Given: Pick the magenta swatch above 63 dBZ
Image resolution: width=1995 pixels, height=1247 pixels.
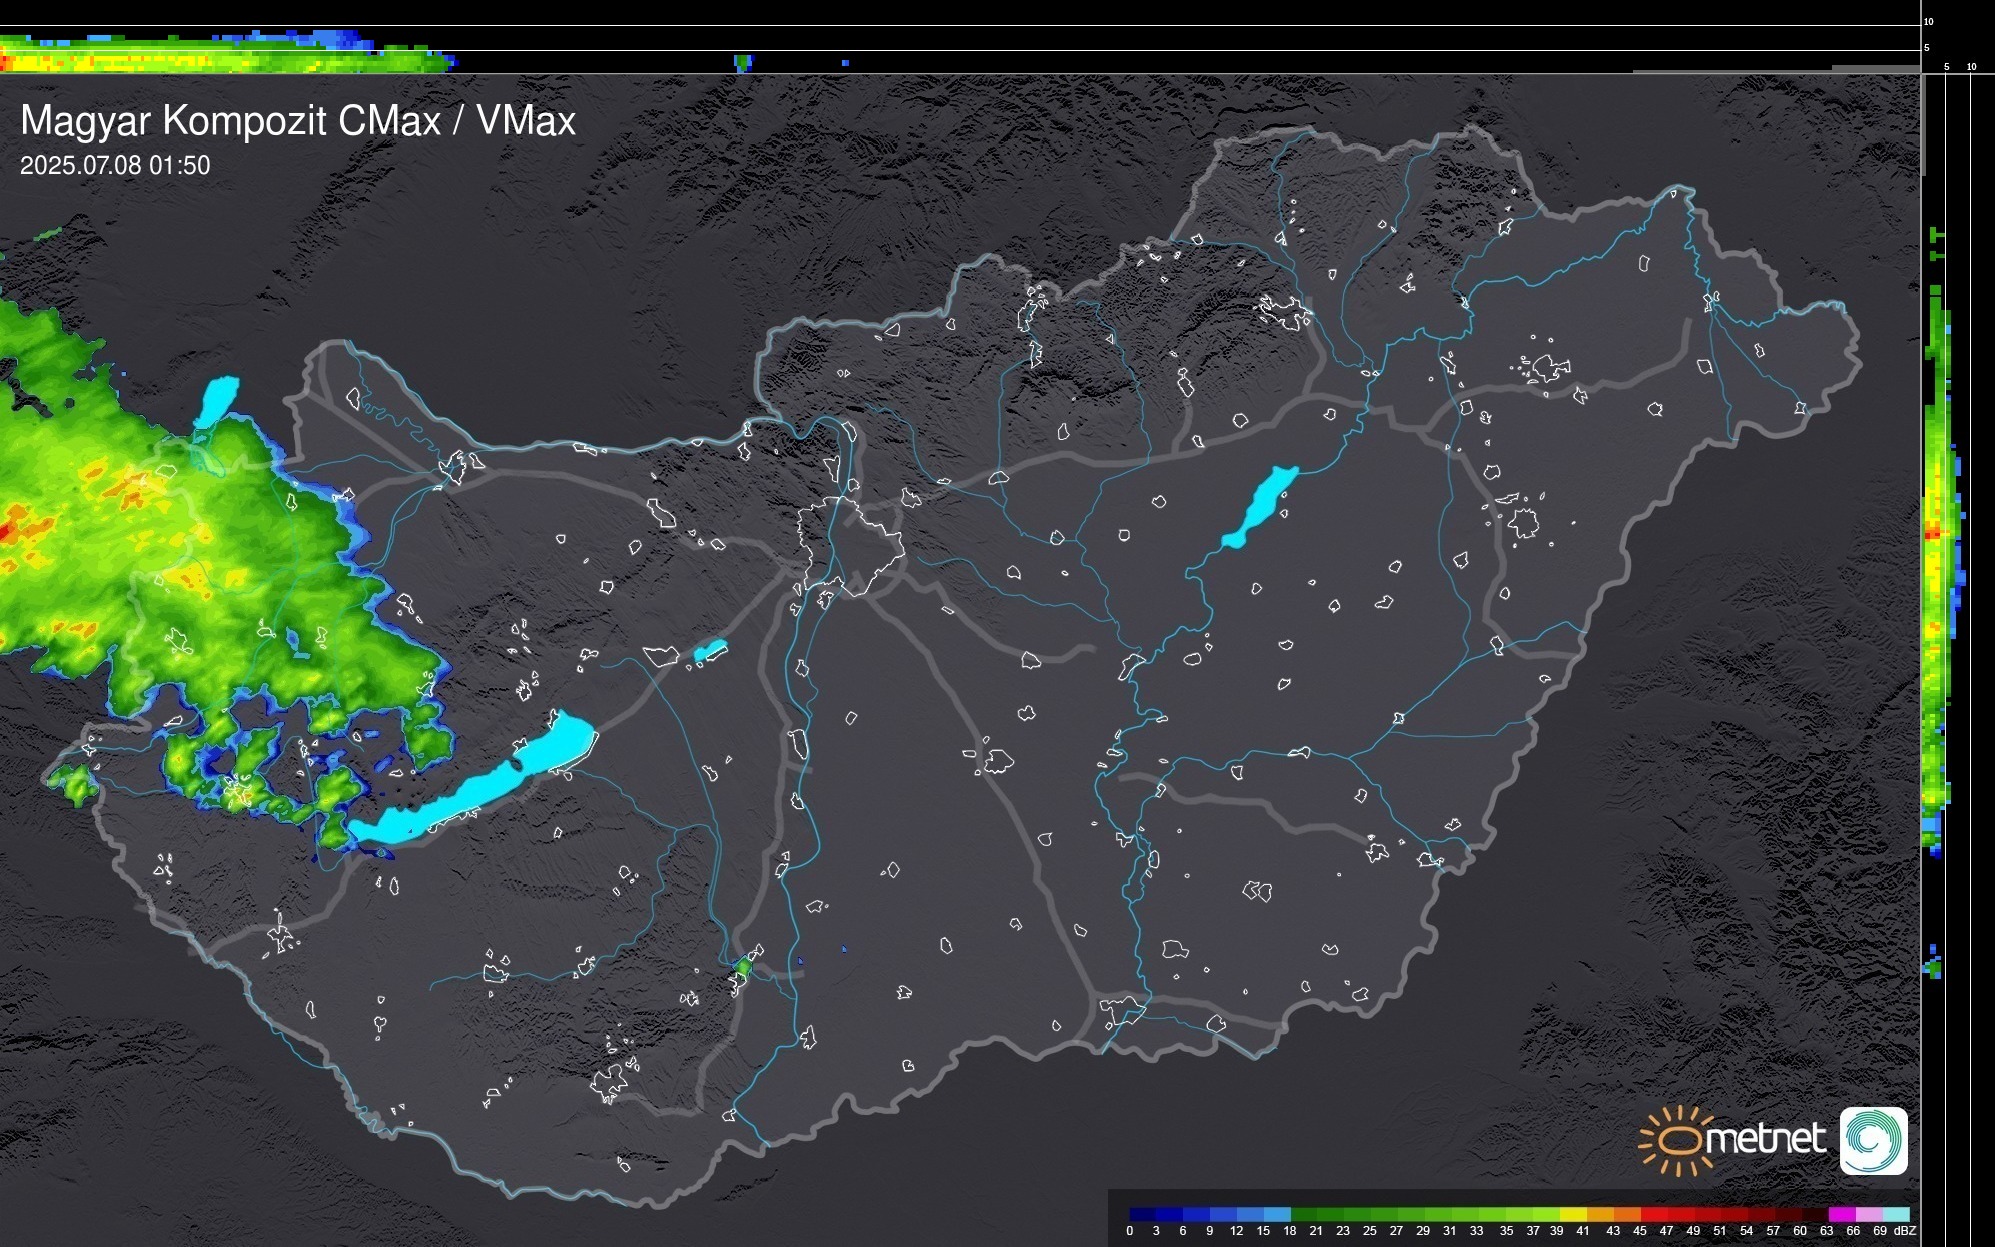Looking at the screenshot, I should click(1841, 1214).
